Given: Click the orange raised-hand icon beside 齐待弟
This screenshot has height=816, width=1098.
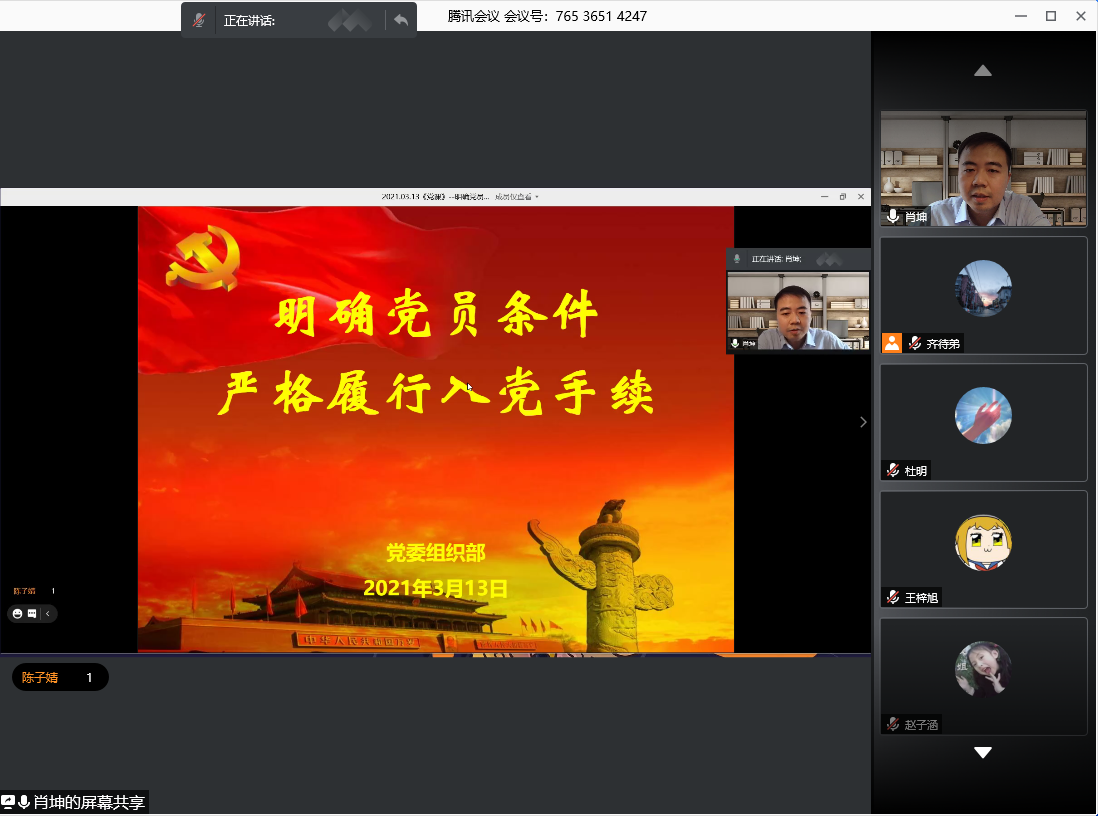Looking at the screenshot, I should (890, 343).
